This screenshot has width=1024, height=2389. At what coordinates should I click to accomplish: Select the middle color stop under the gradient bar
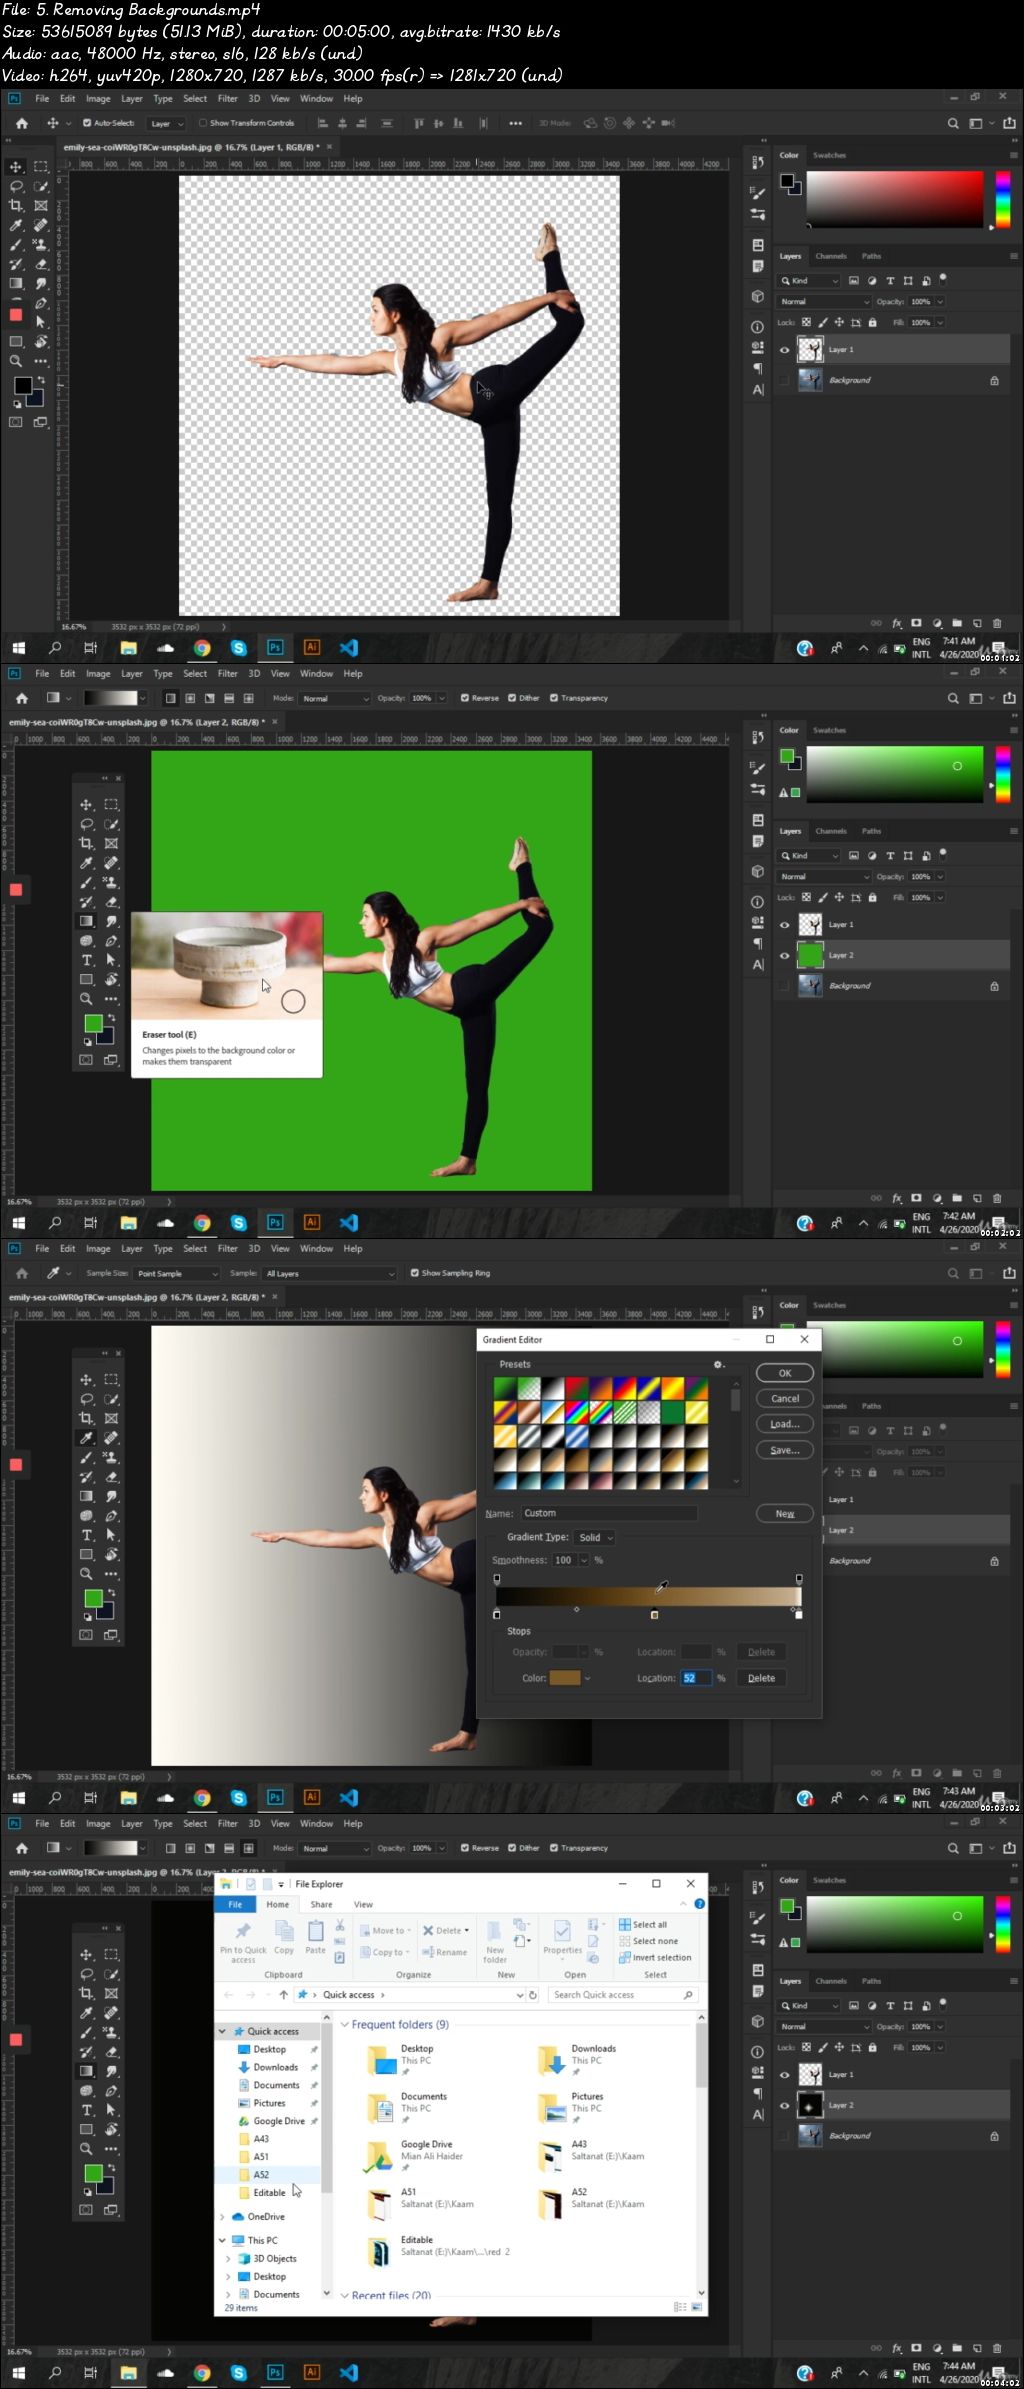654,1614
